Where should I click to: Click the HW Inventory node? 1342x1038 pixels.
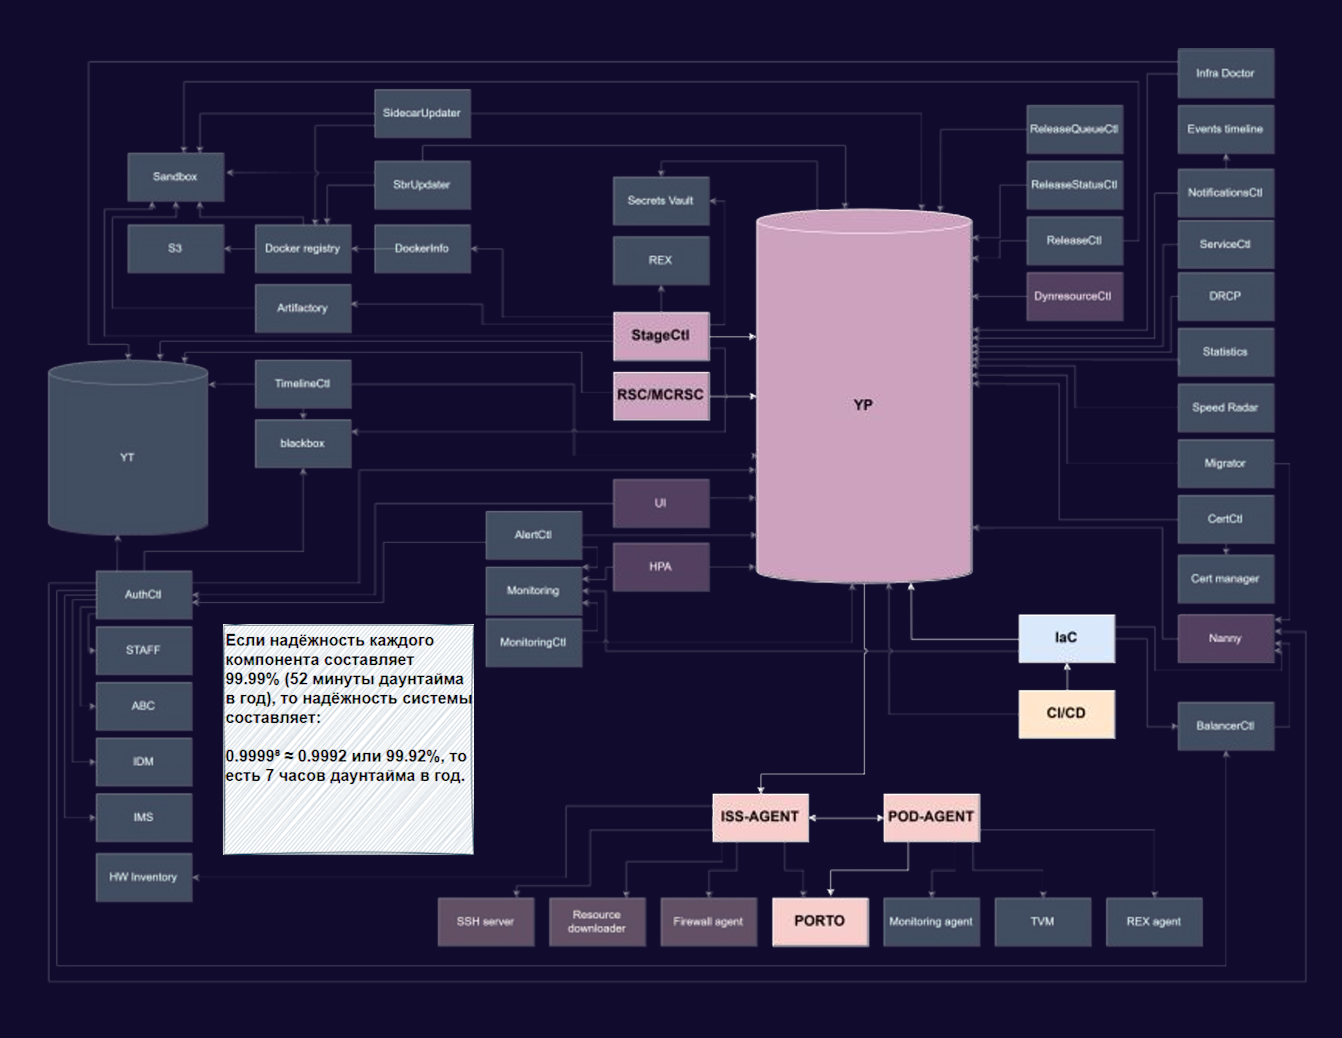coord(144,878)
